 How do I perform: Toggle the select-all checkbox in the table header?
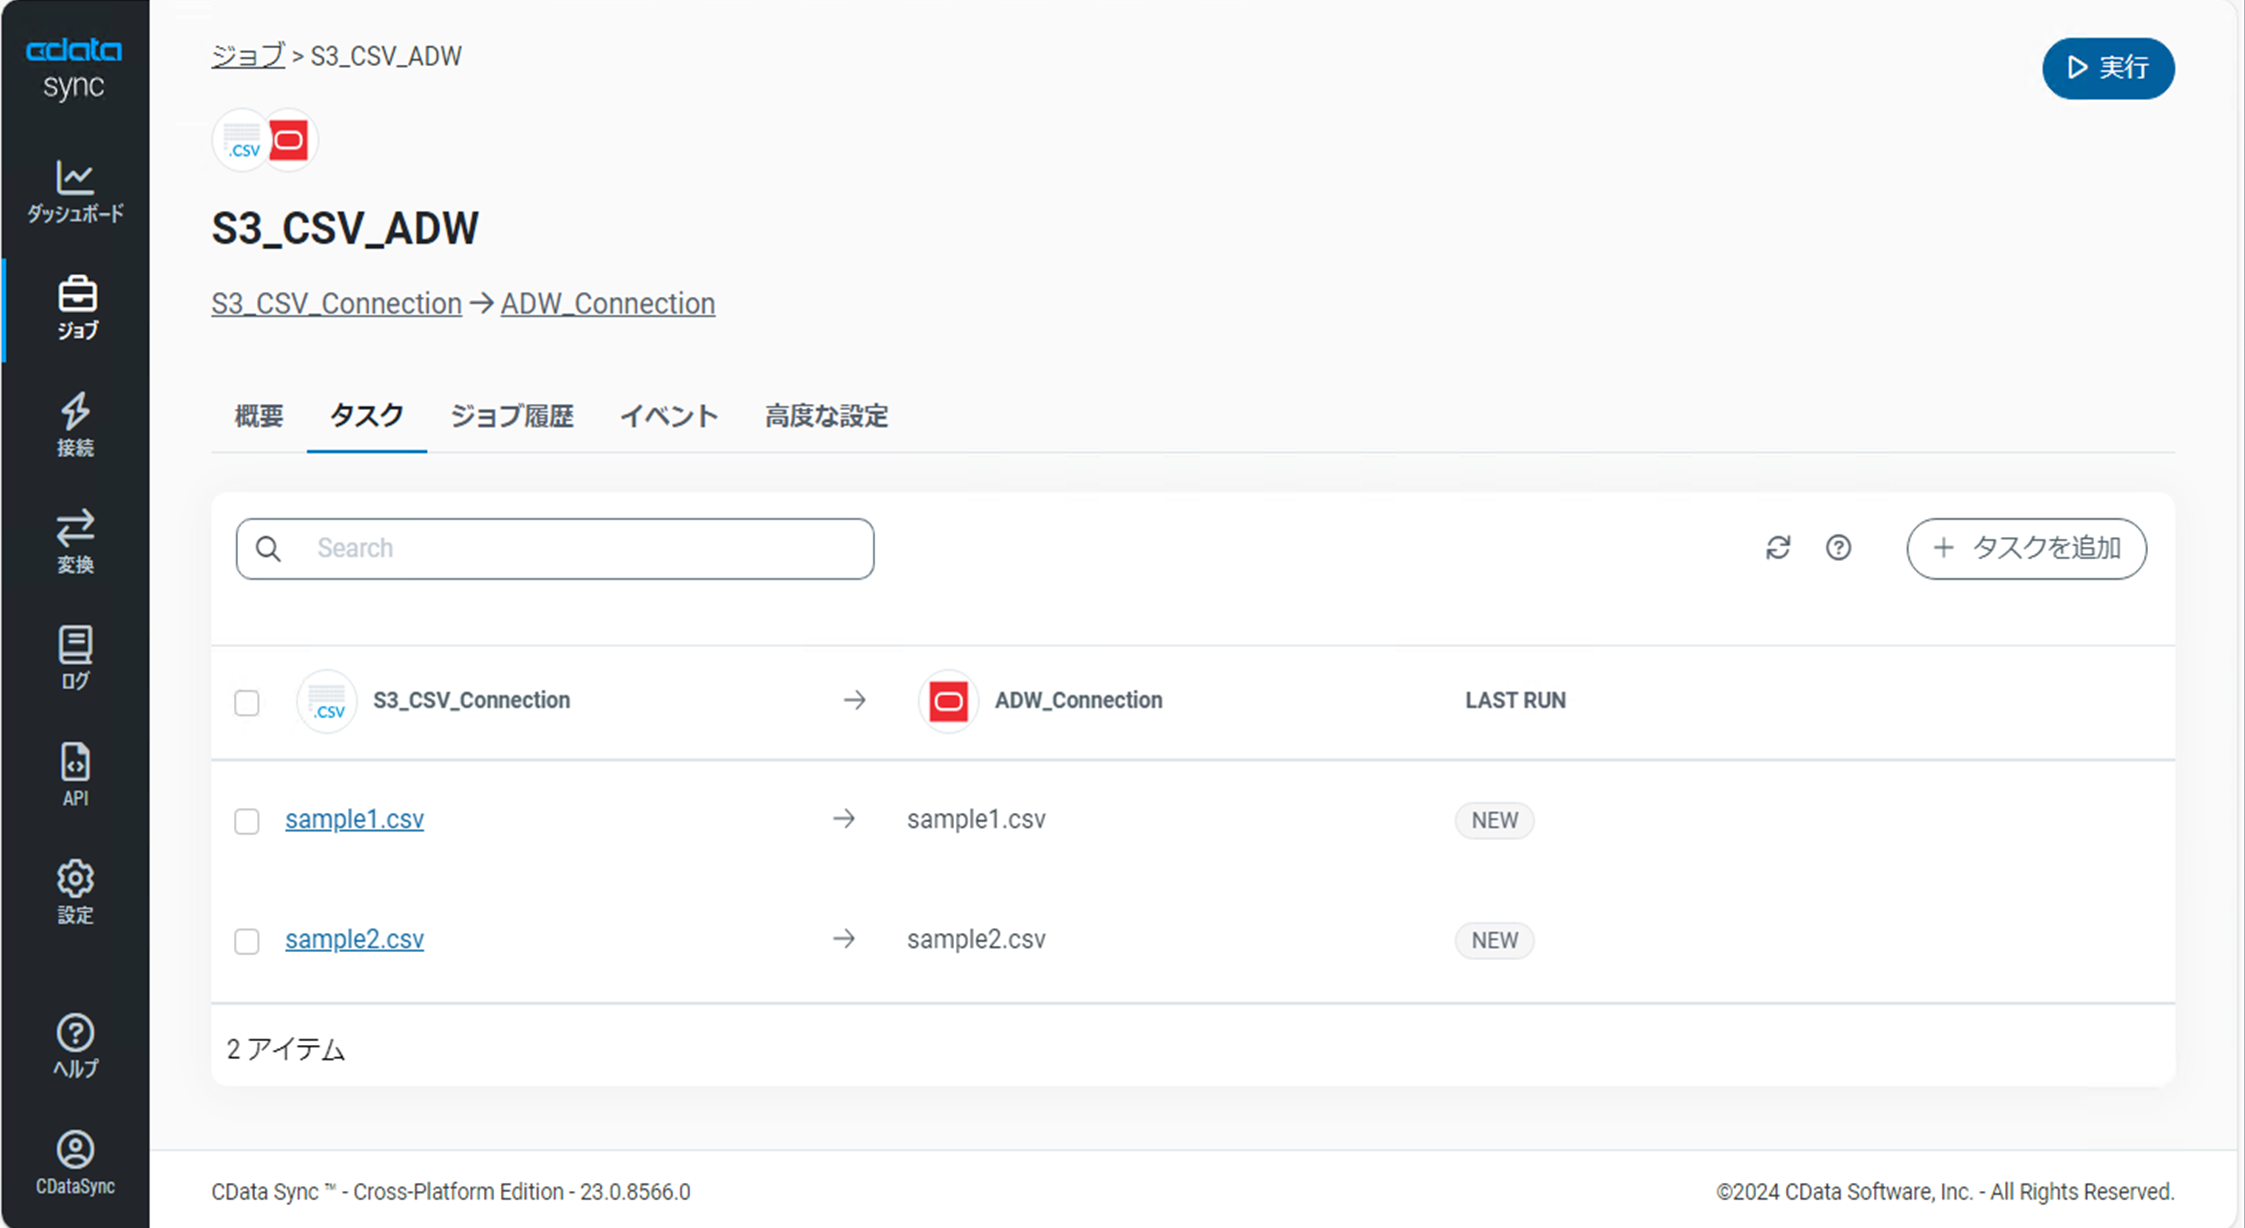pos(247,702)
